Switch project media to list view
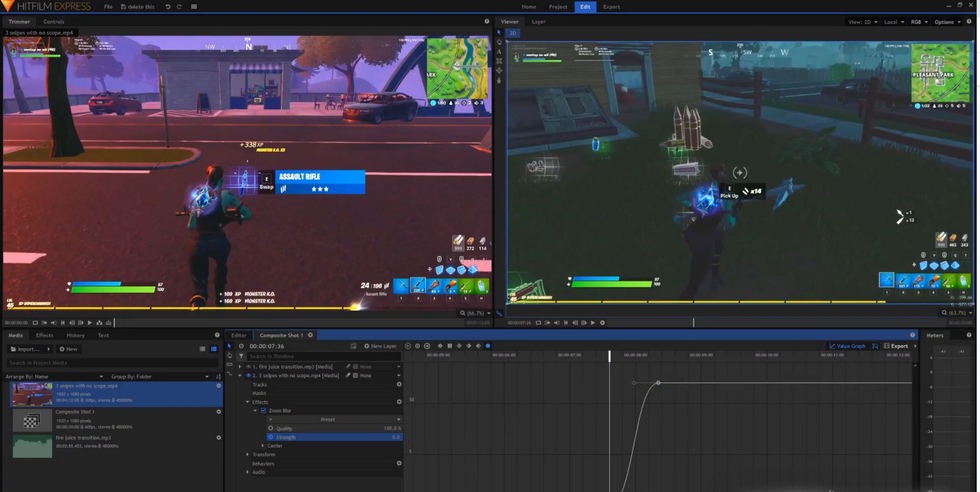Screen dimensions: 980x492 point(202,349)
